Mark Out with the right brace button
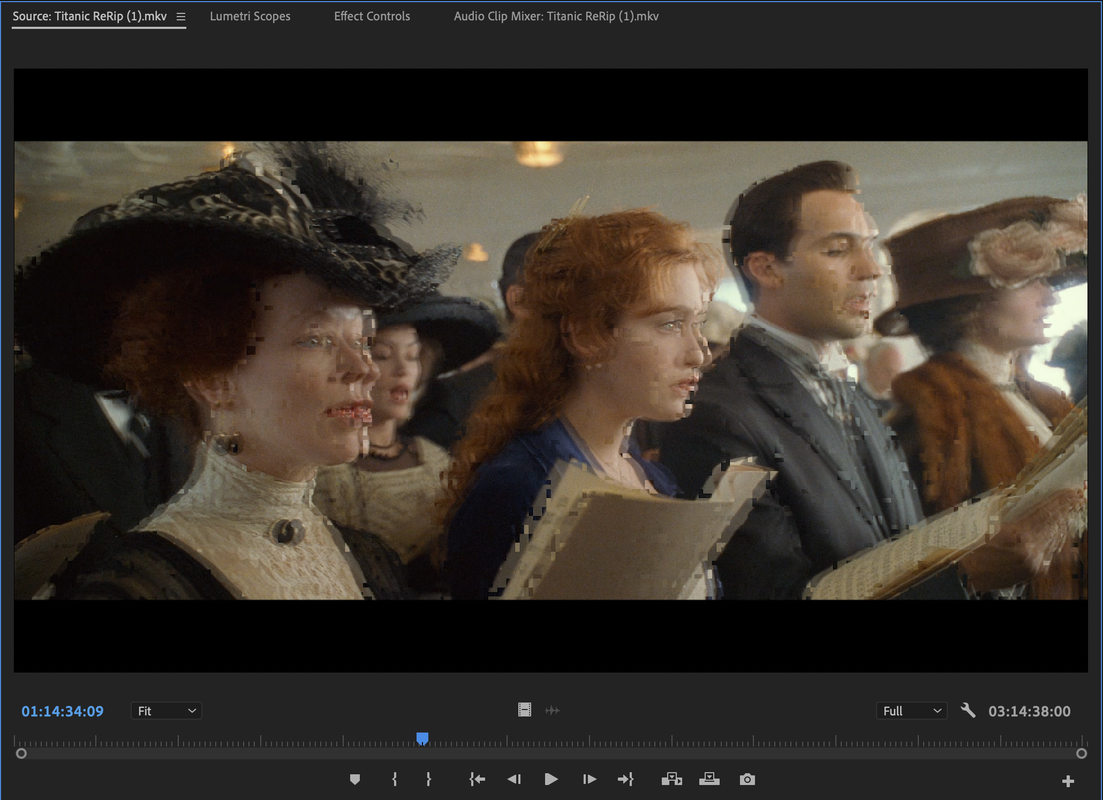Viewport: 1103px width, 800px height. [x=428, y=780]
